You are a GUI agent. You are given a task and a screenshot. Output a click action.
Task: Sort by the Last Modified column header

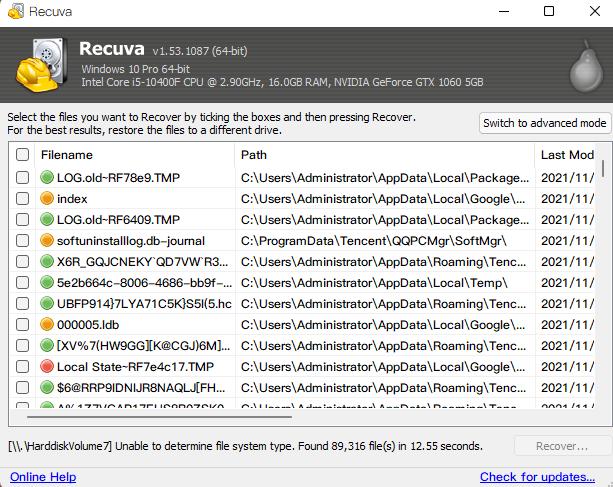click(x=567, y=155)
